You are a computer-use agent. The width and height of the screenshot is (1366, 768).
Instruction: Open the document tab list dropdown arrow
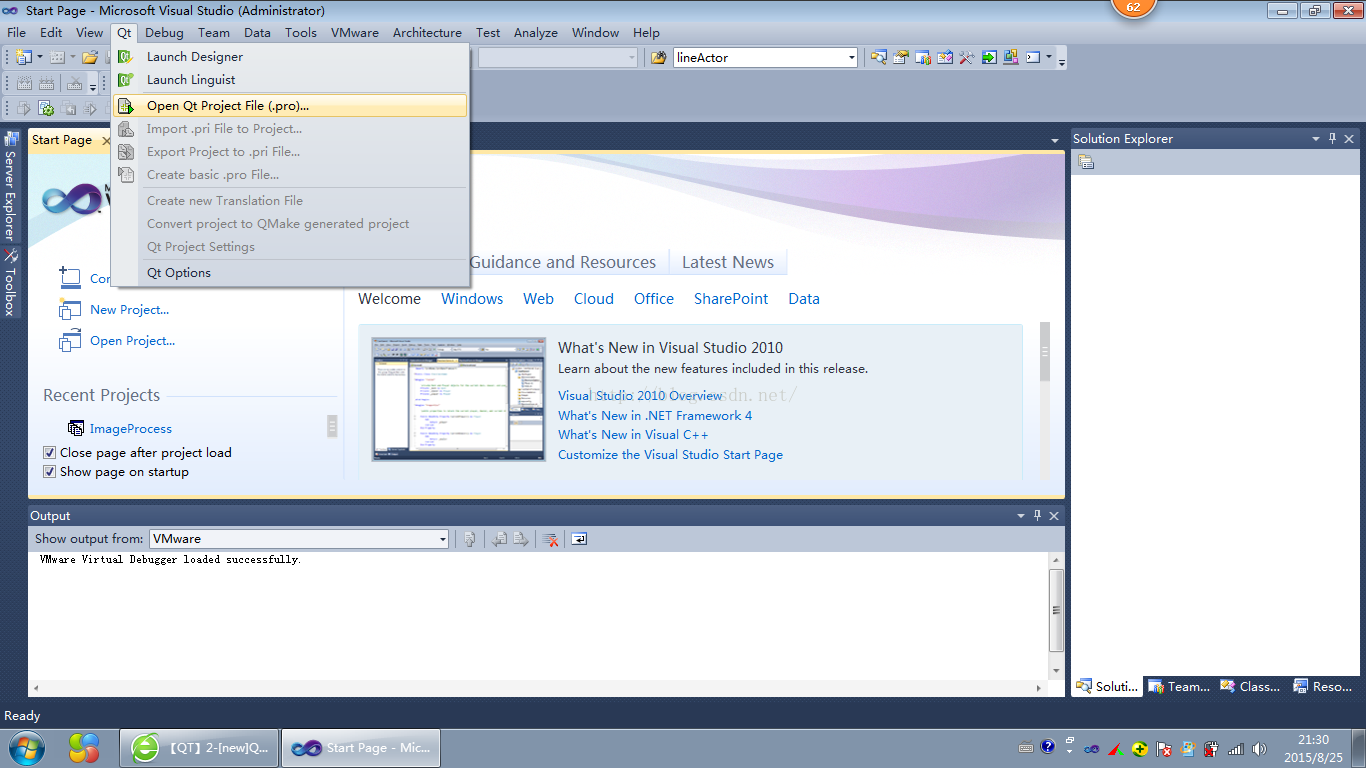tap(1055, 141)
